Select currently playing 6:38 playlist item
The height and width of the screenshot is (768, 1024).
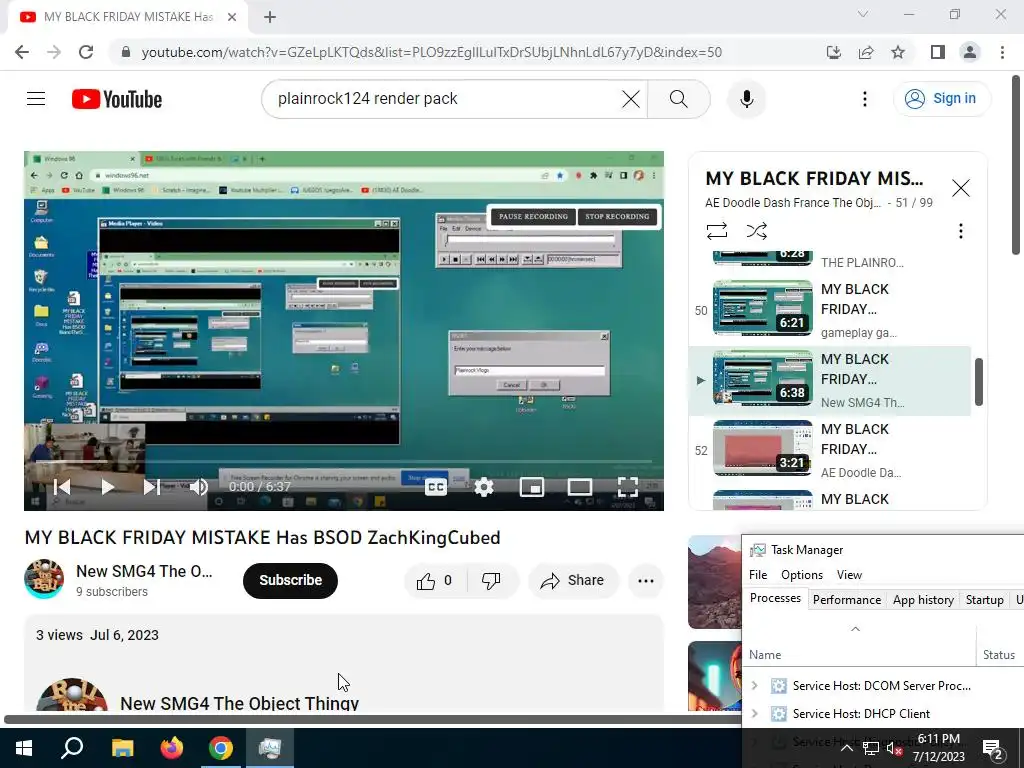tap(829, 381)
